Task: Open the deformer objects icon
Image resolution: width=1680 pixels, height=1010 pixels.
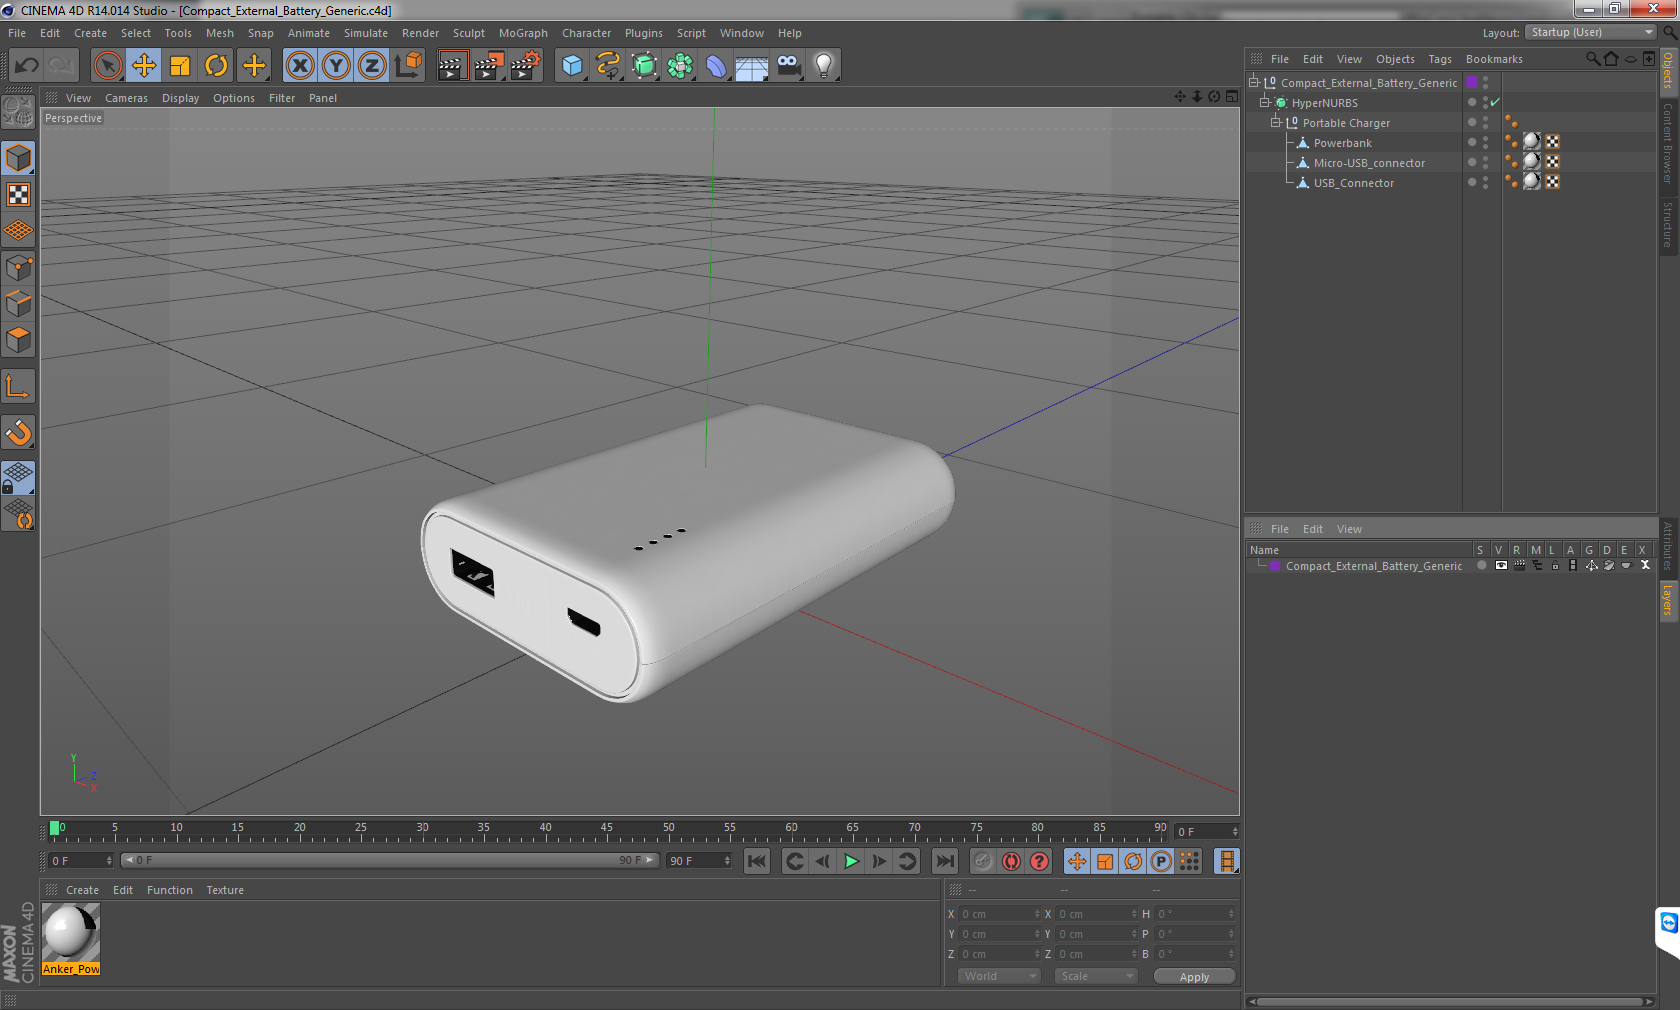Action: click(716, 66)
